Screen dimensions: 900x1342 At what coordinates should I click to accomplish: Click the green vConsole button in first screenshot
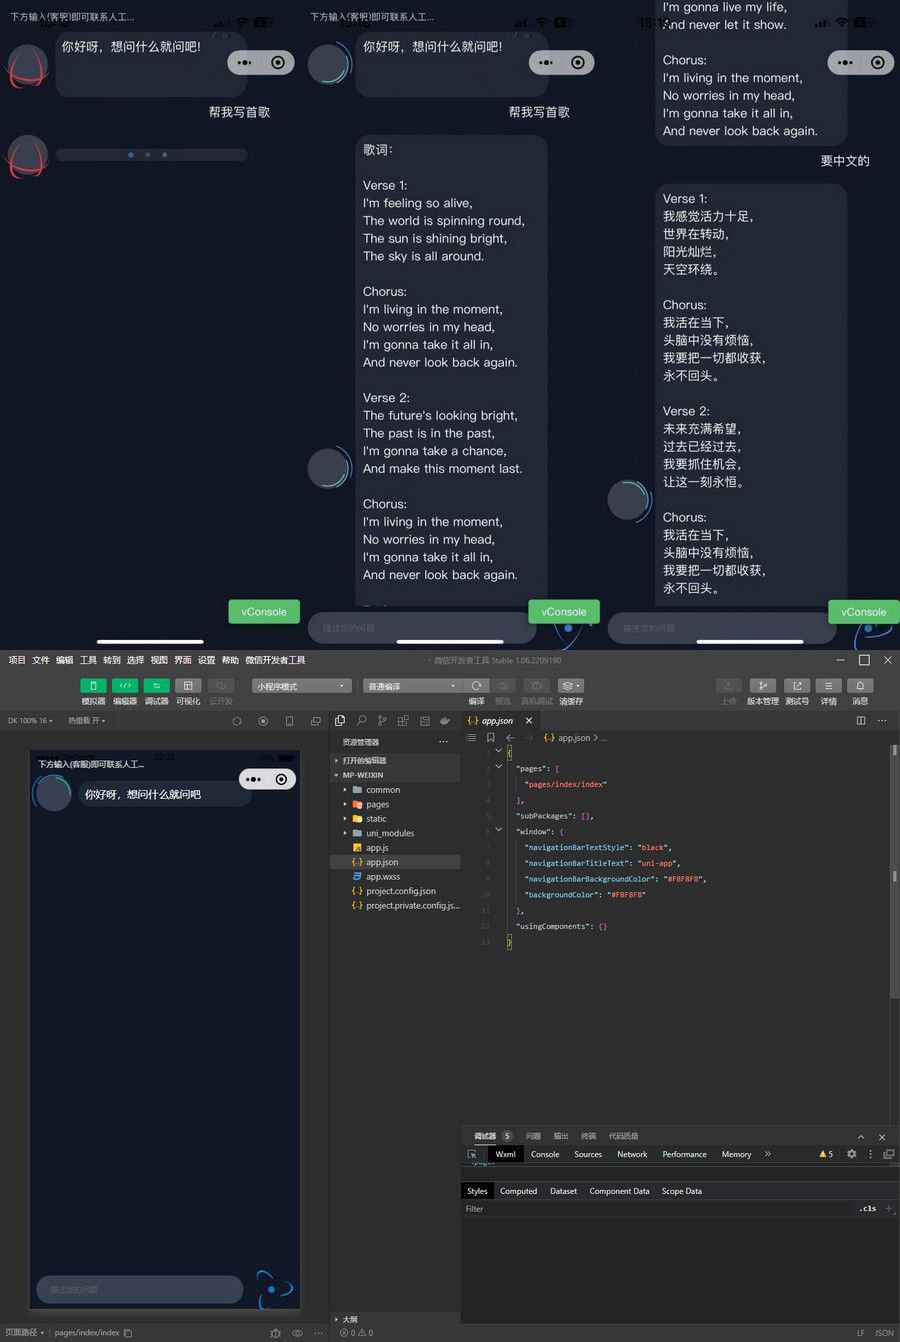point(264,612)
